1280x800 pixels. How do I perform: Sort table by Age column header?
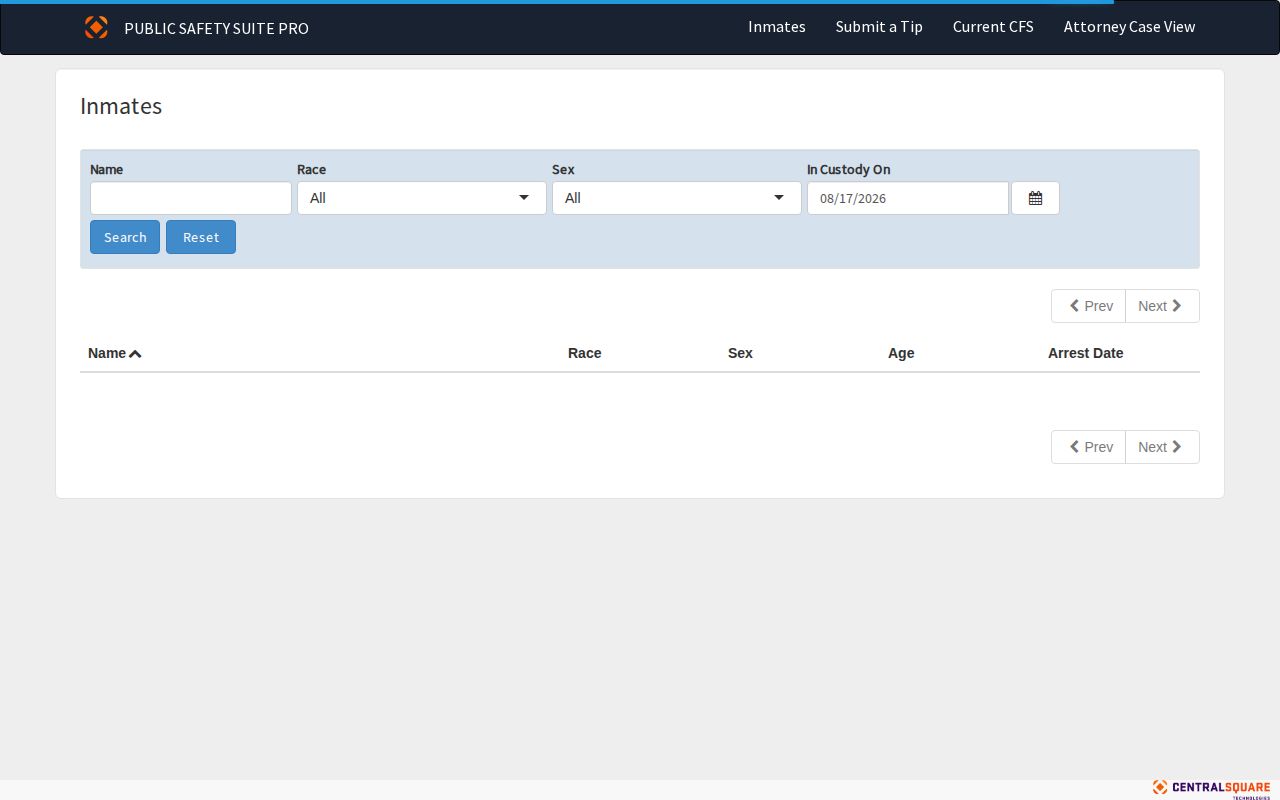(x=901, y=353)
